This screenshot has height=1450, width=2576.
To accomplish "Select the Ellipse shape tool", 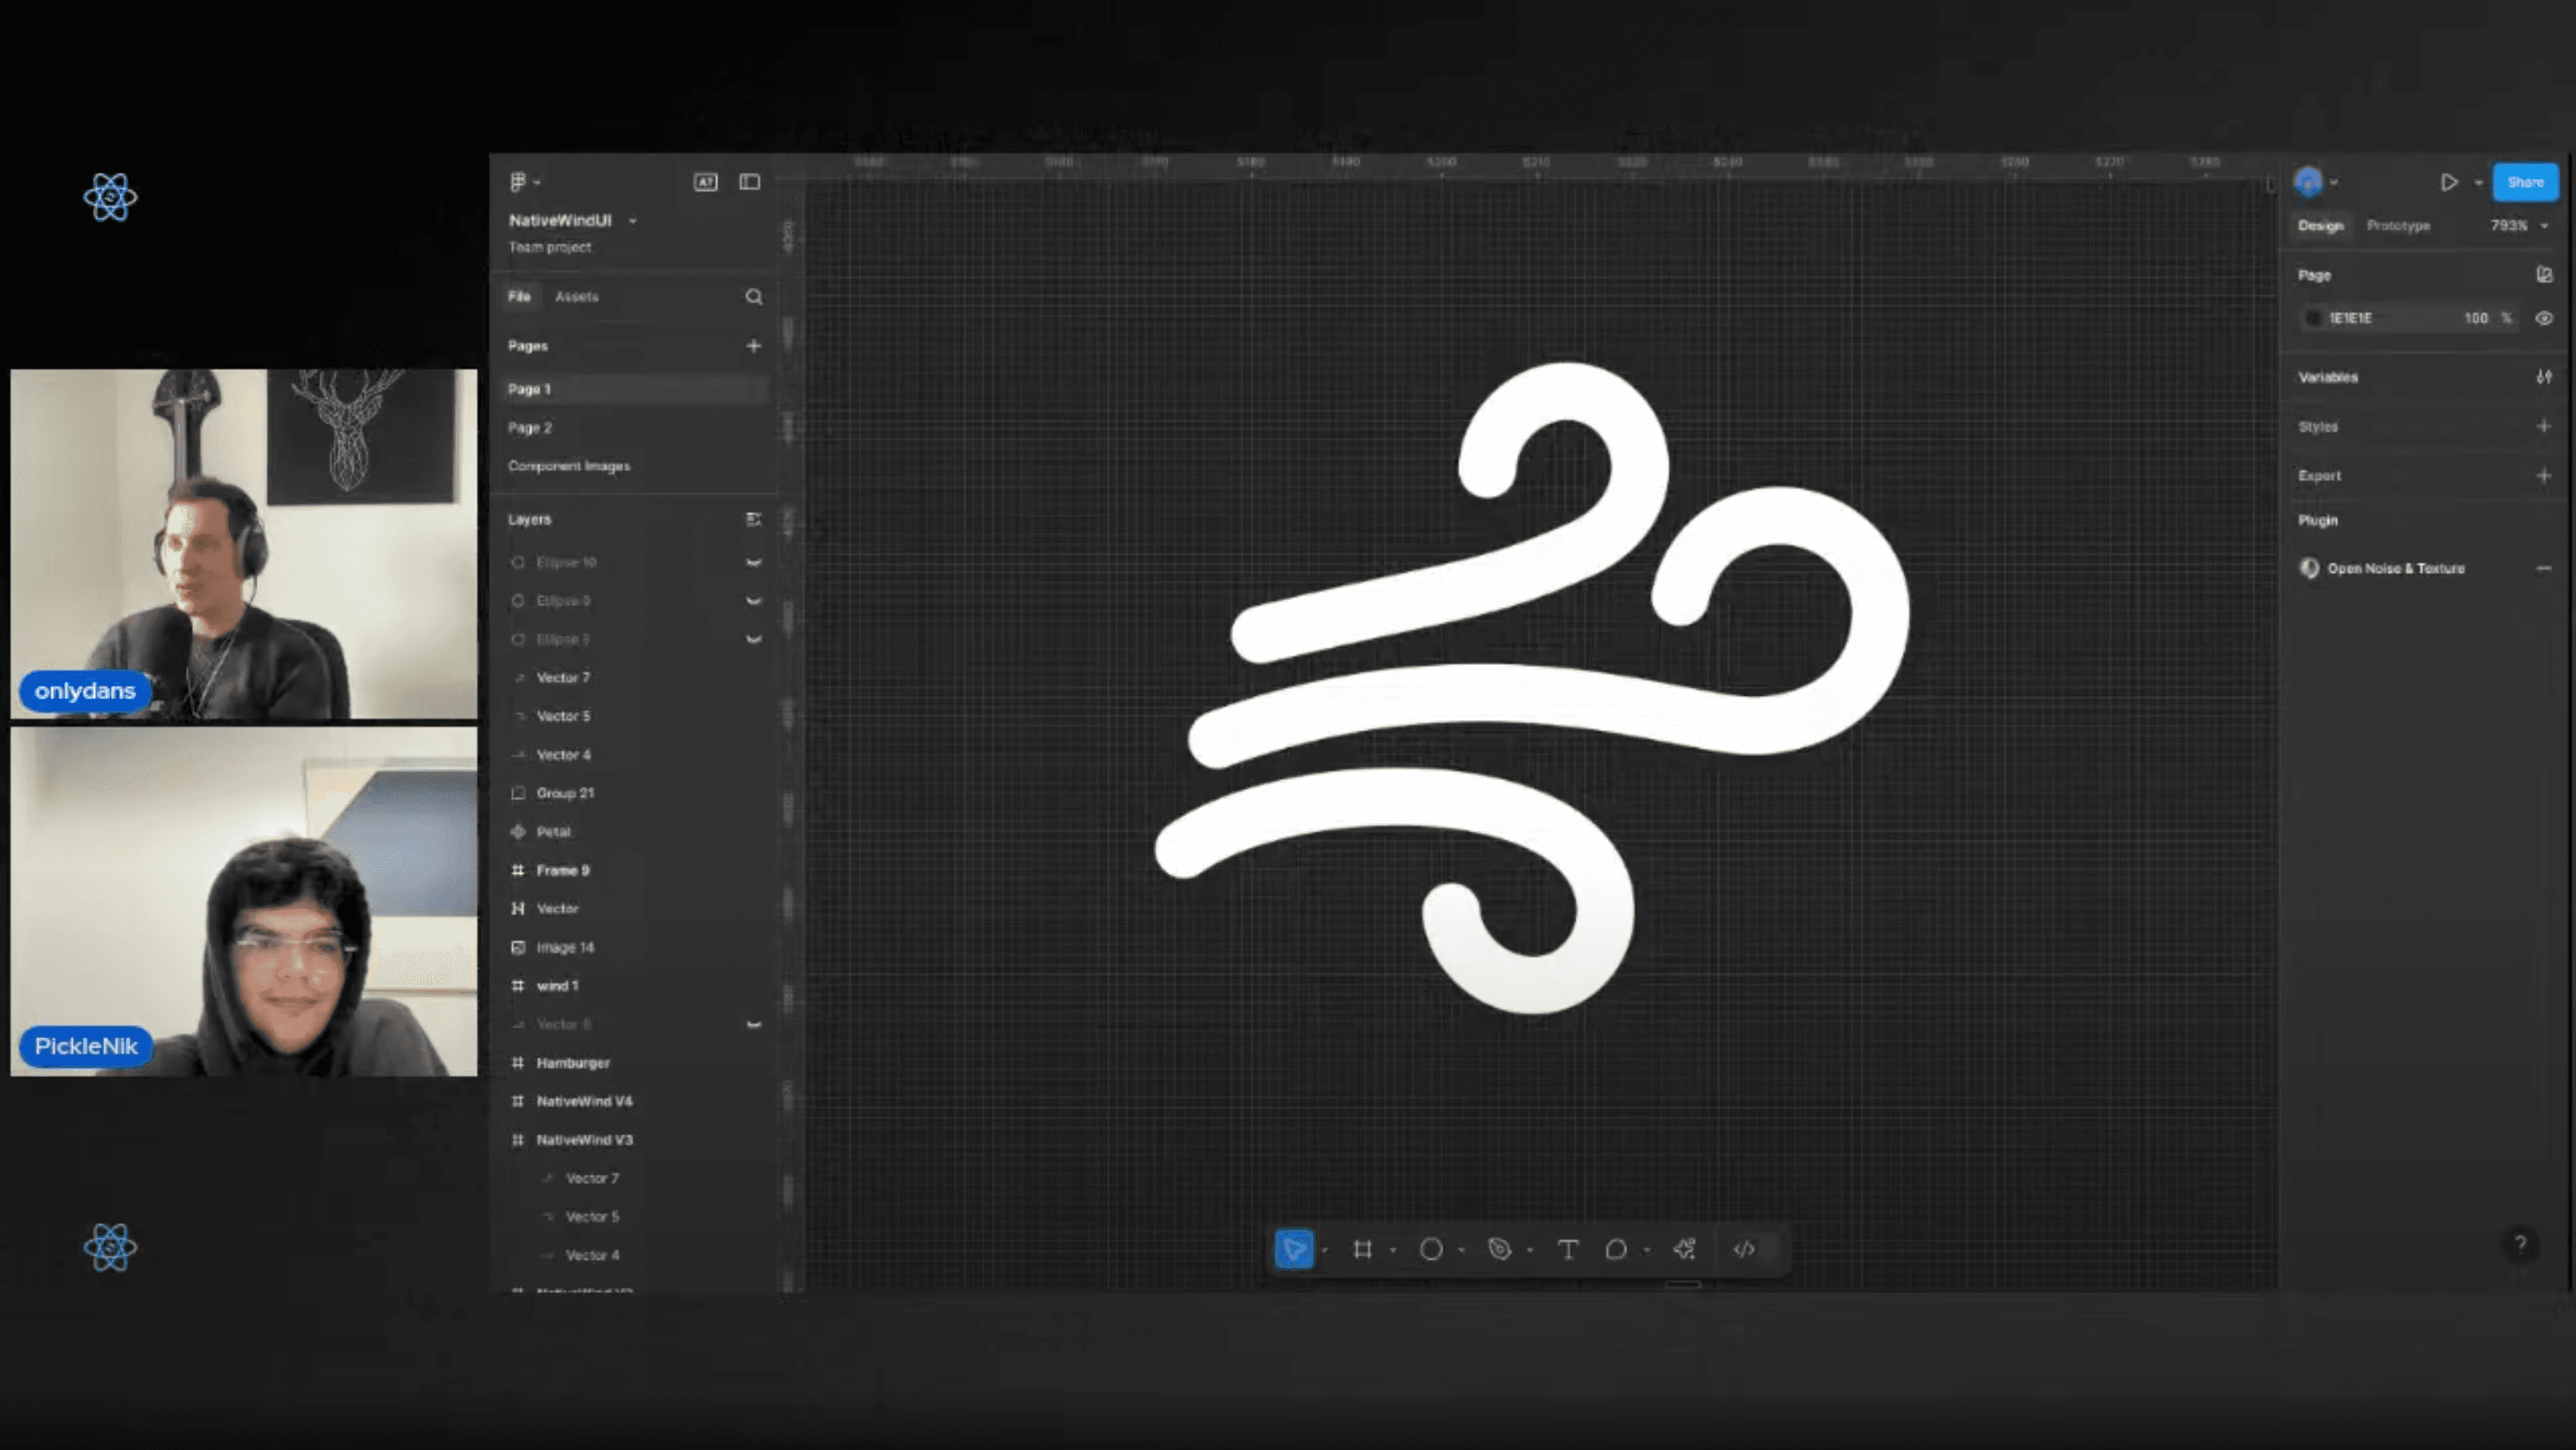I will (x=1431, y=1249).
